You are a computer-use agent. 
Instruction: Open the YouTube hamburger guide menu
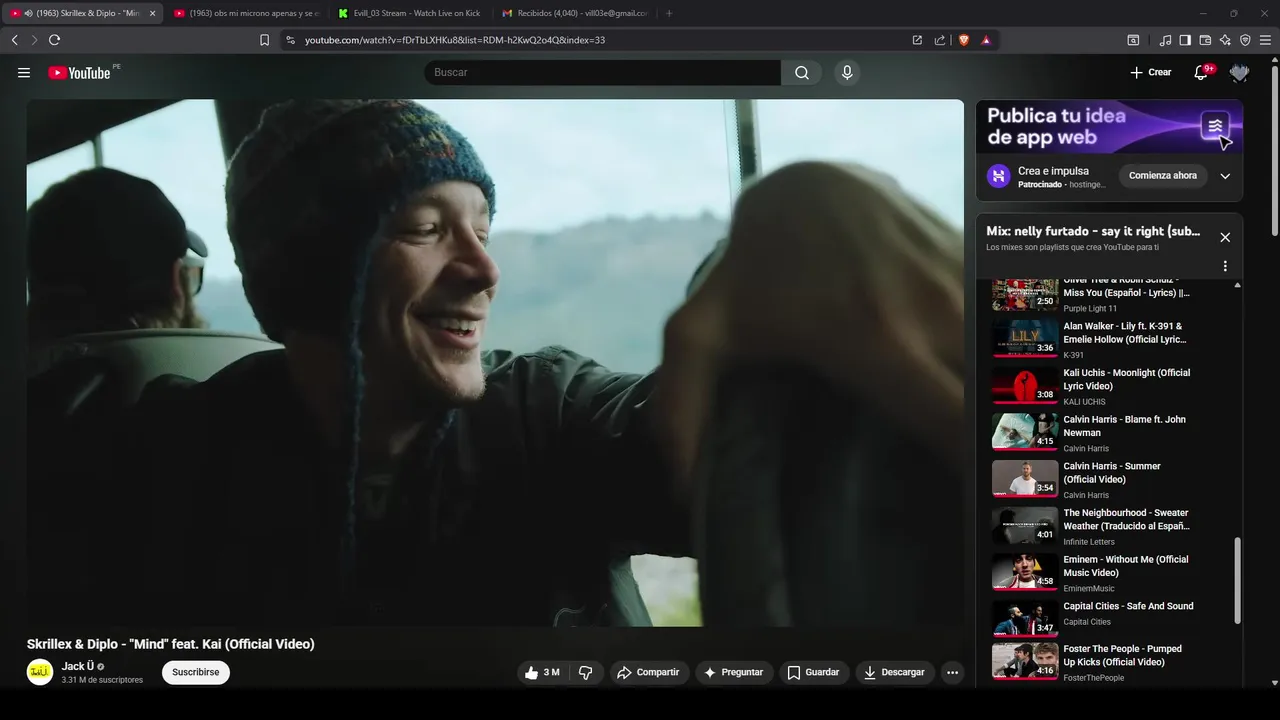pyautogui.click(x=24, y=73)
